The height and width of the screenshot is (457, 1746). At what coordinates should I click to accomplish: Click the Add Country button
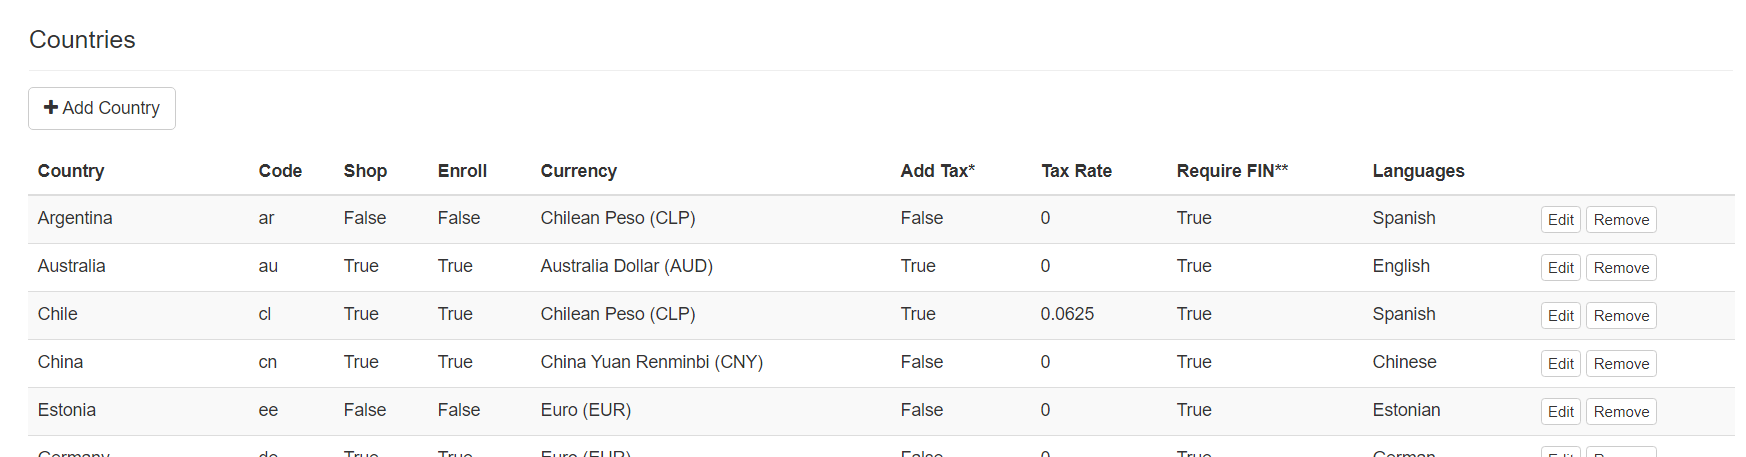(102, 108)
